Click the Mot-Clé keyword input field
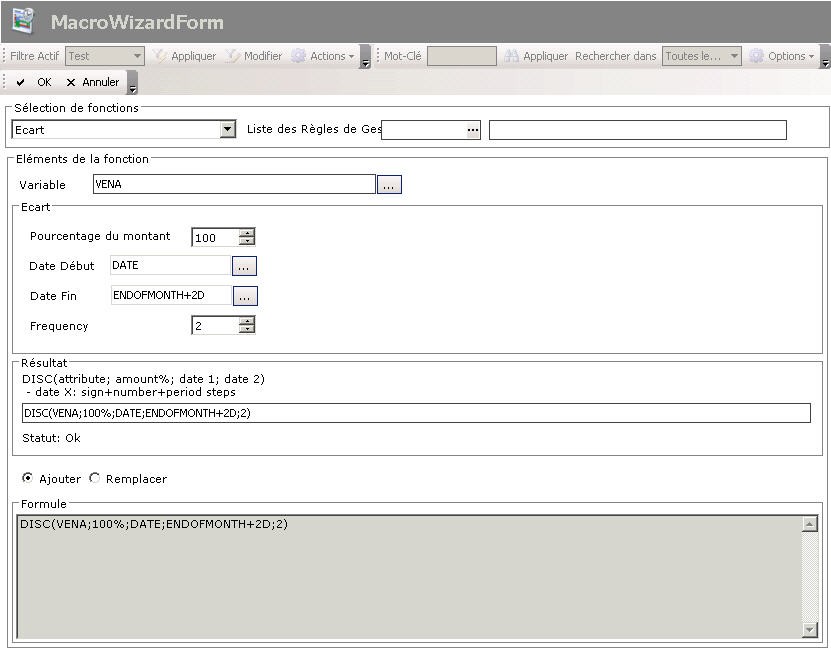831x650 pixels. (461, 56)
